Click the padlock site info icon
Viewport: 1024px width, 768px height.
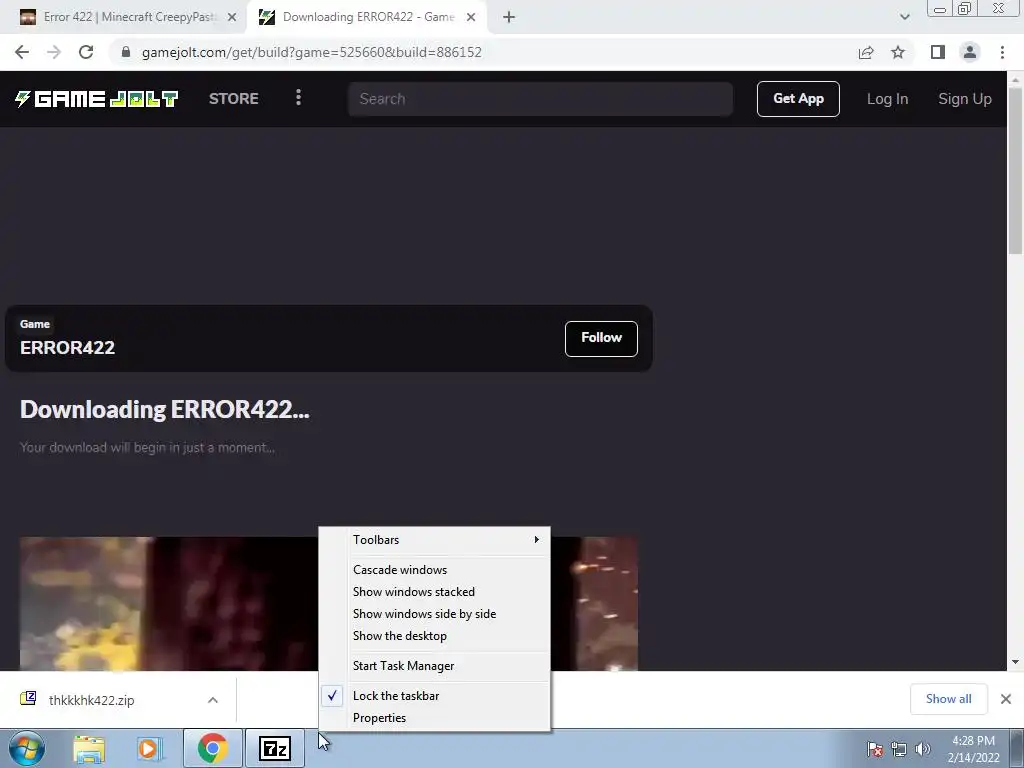coord(126,52)
